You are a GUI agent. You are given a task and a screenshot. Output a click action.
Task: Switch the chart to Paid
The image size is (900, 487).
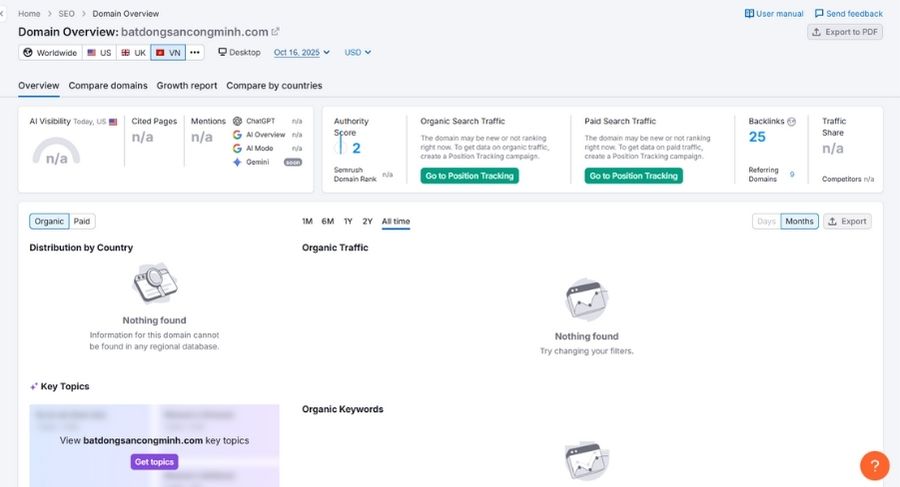tap(82, 221)
